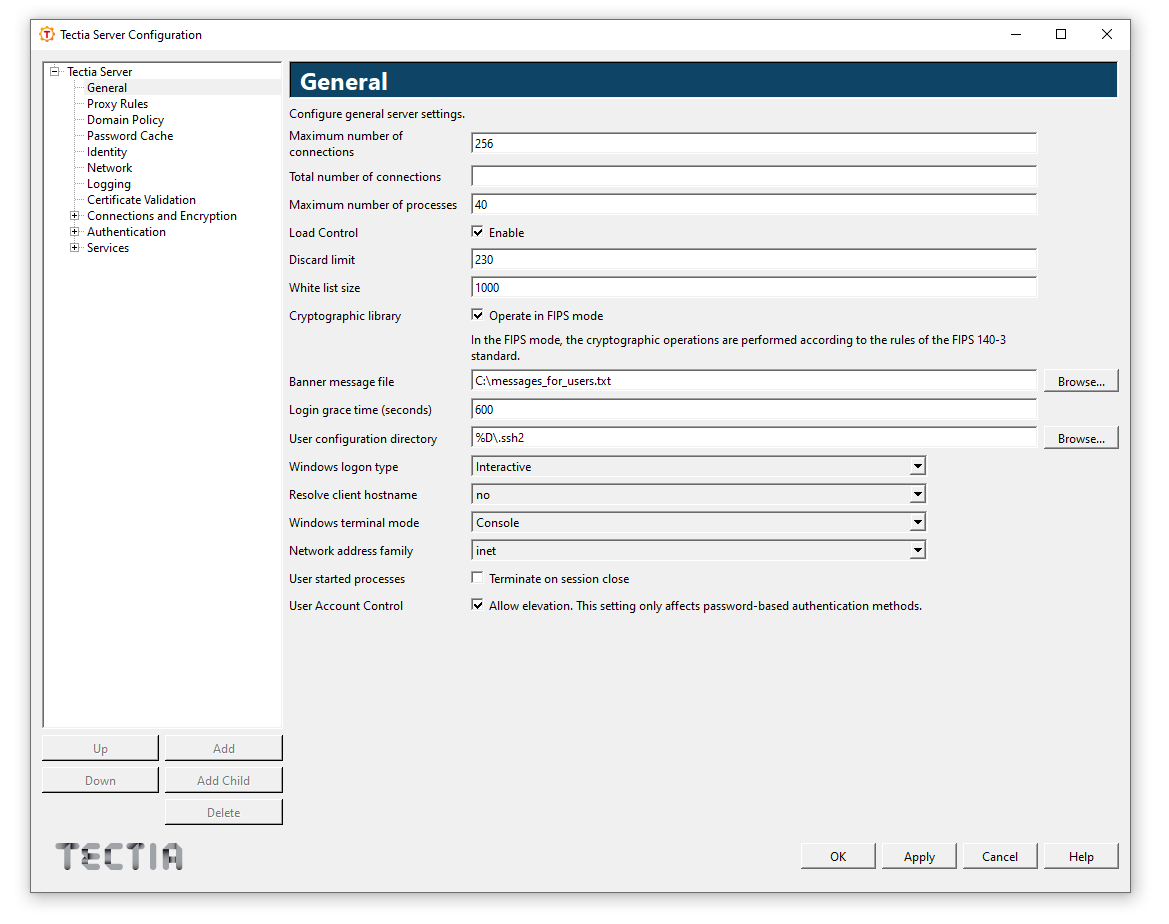Image resolution: width=1169 pixels, height=924 pixels.
Task: Expand the Services tree node
Action: [75, 248]
